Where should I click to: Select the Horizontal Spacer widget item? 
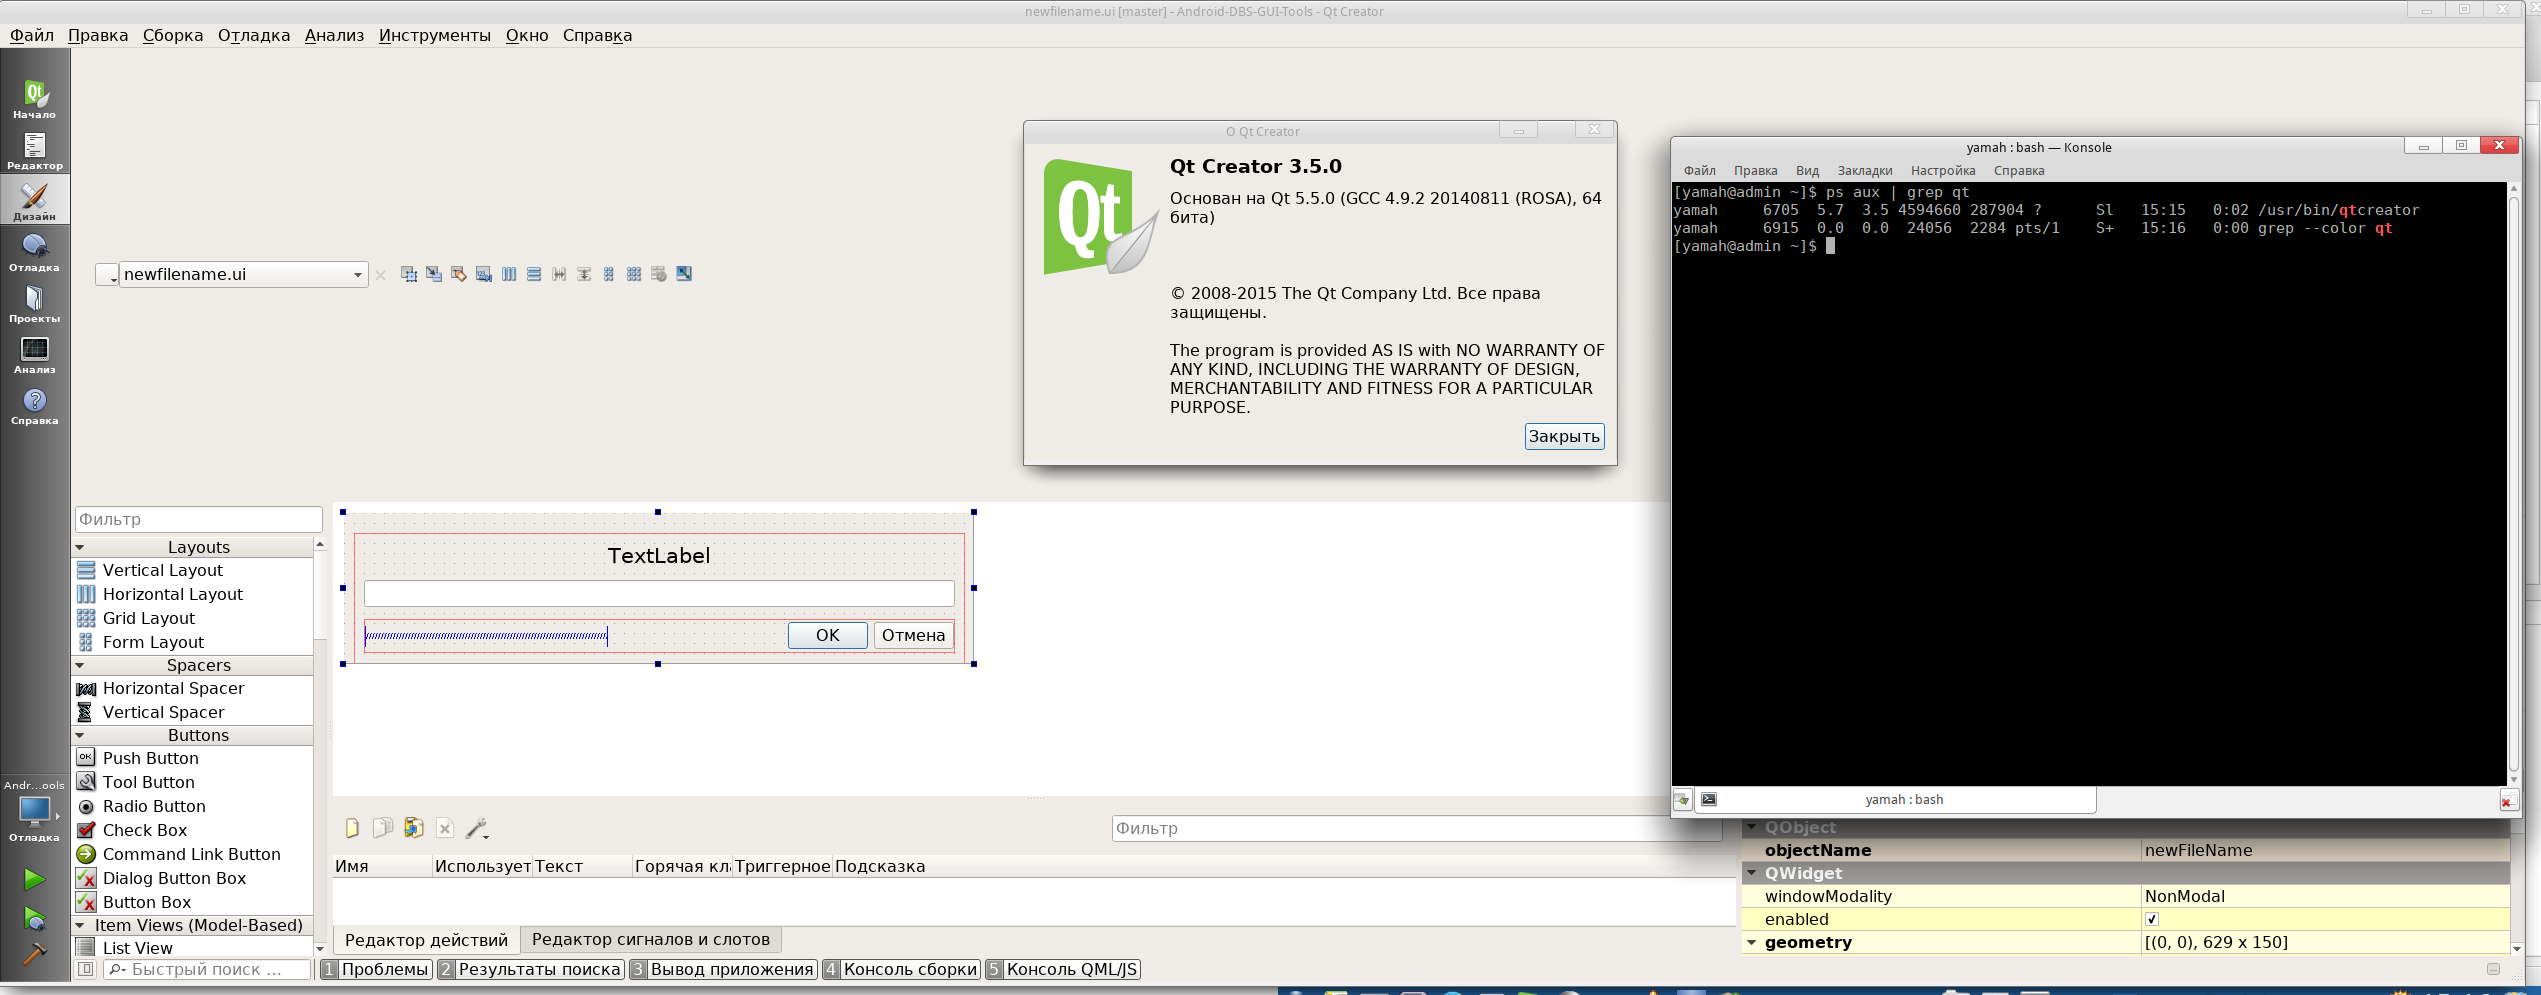point(194,688)
